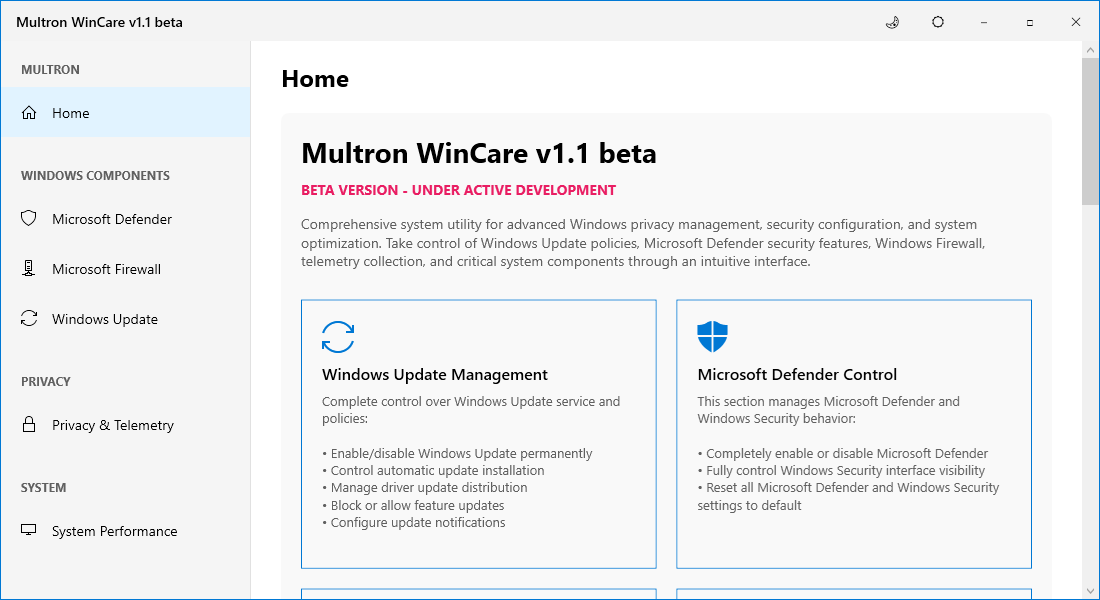1100x600 pixels.
Task: Minimize the WinCare window
Action: click(984, 22)
